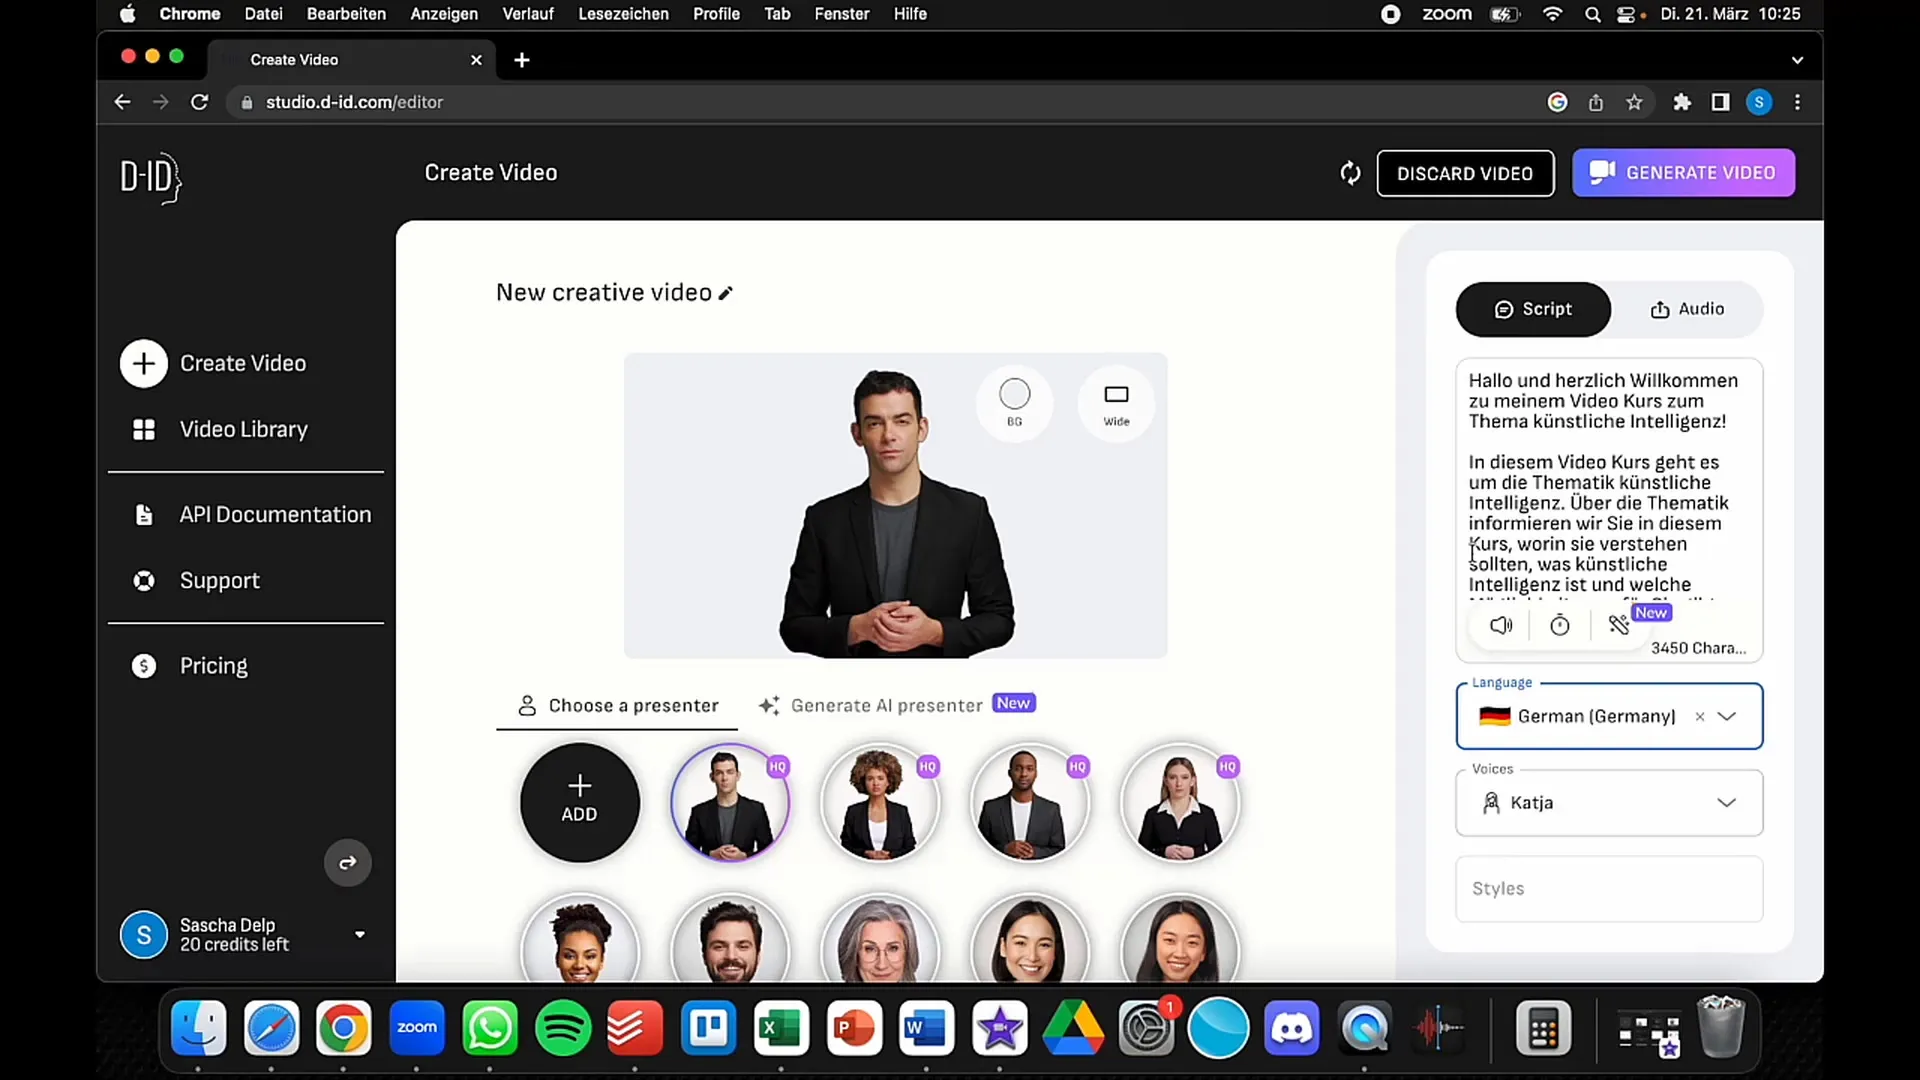Click the BG toggle icon on preview

[1014, 402]
